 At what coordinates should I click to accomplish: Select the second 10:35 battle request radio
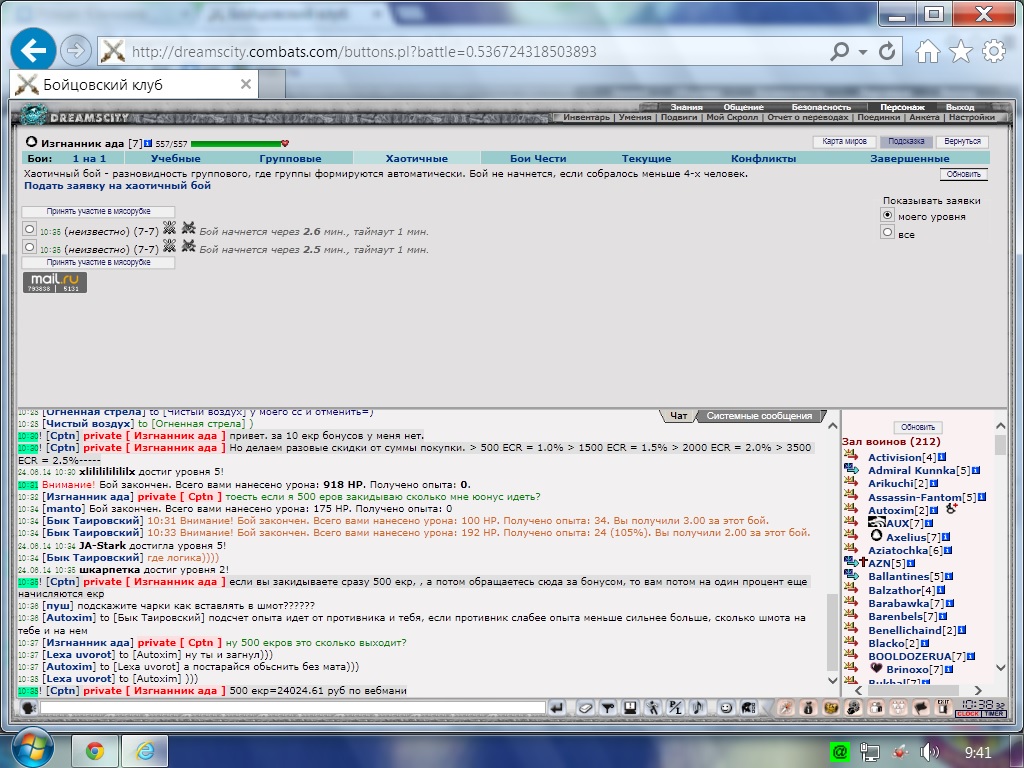pos(29,247)
